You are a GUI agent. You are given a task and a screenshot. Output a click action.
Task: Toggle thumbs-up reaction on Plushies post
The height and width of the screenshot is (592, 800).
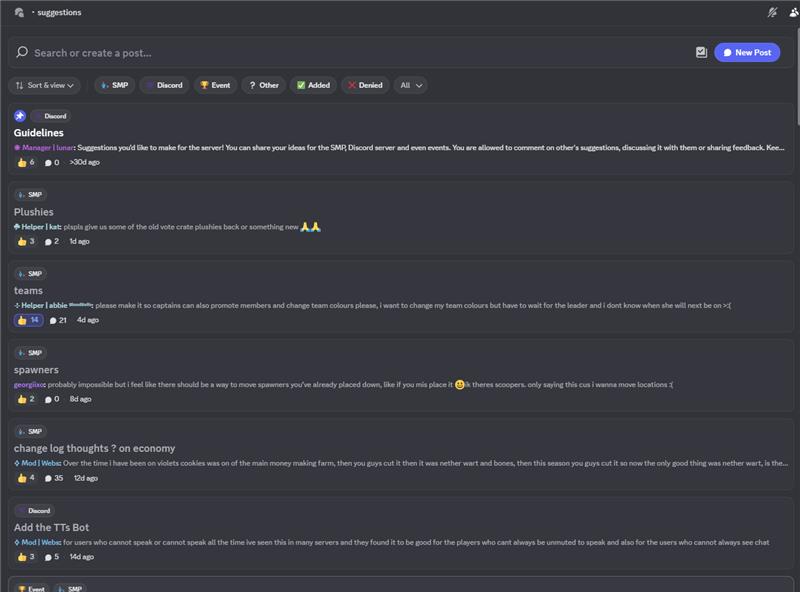tap(26, 241)
